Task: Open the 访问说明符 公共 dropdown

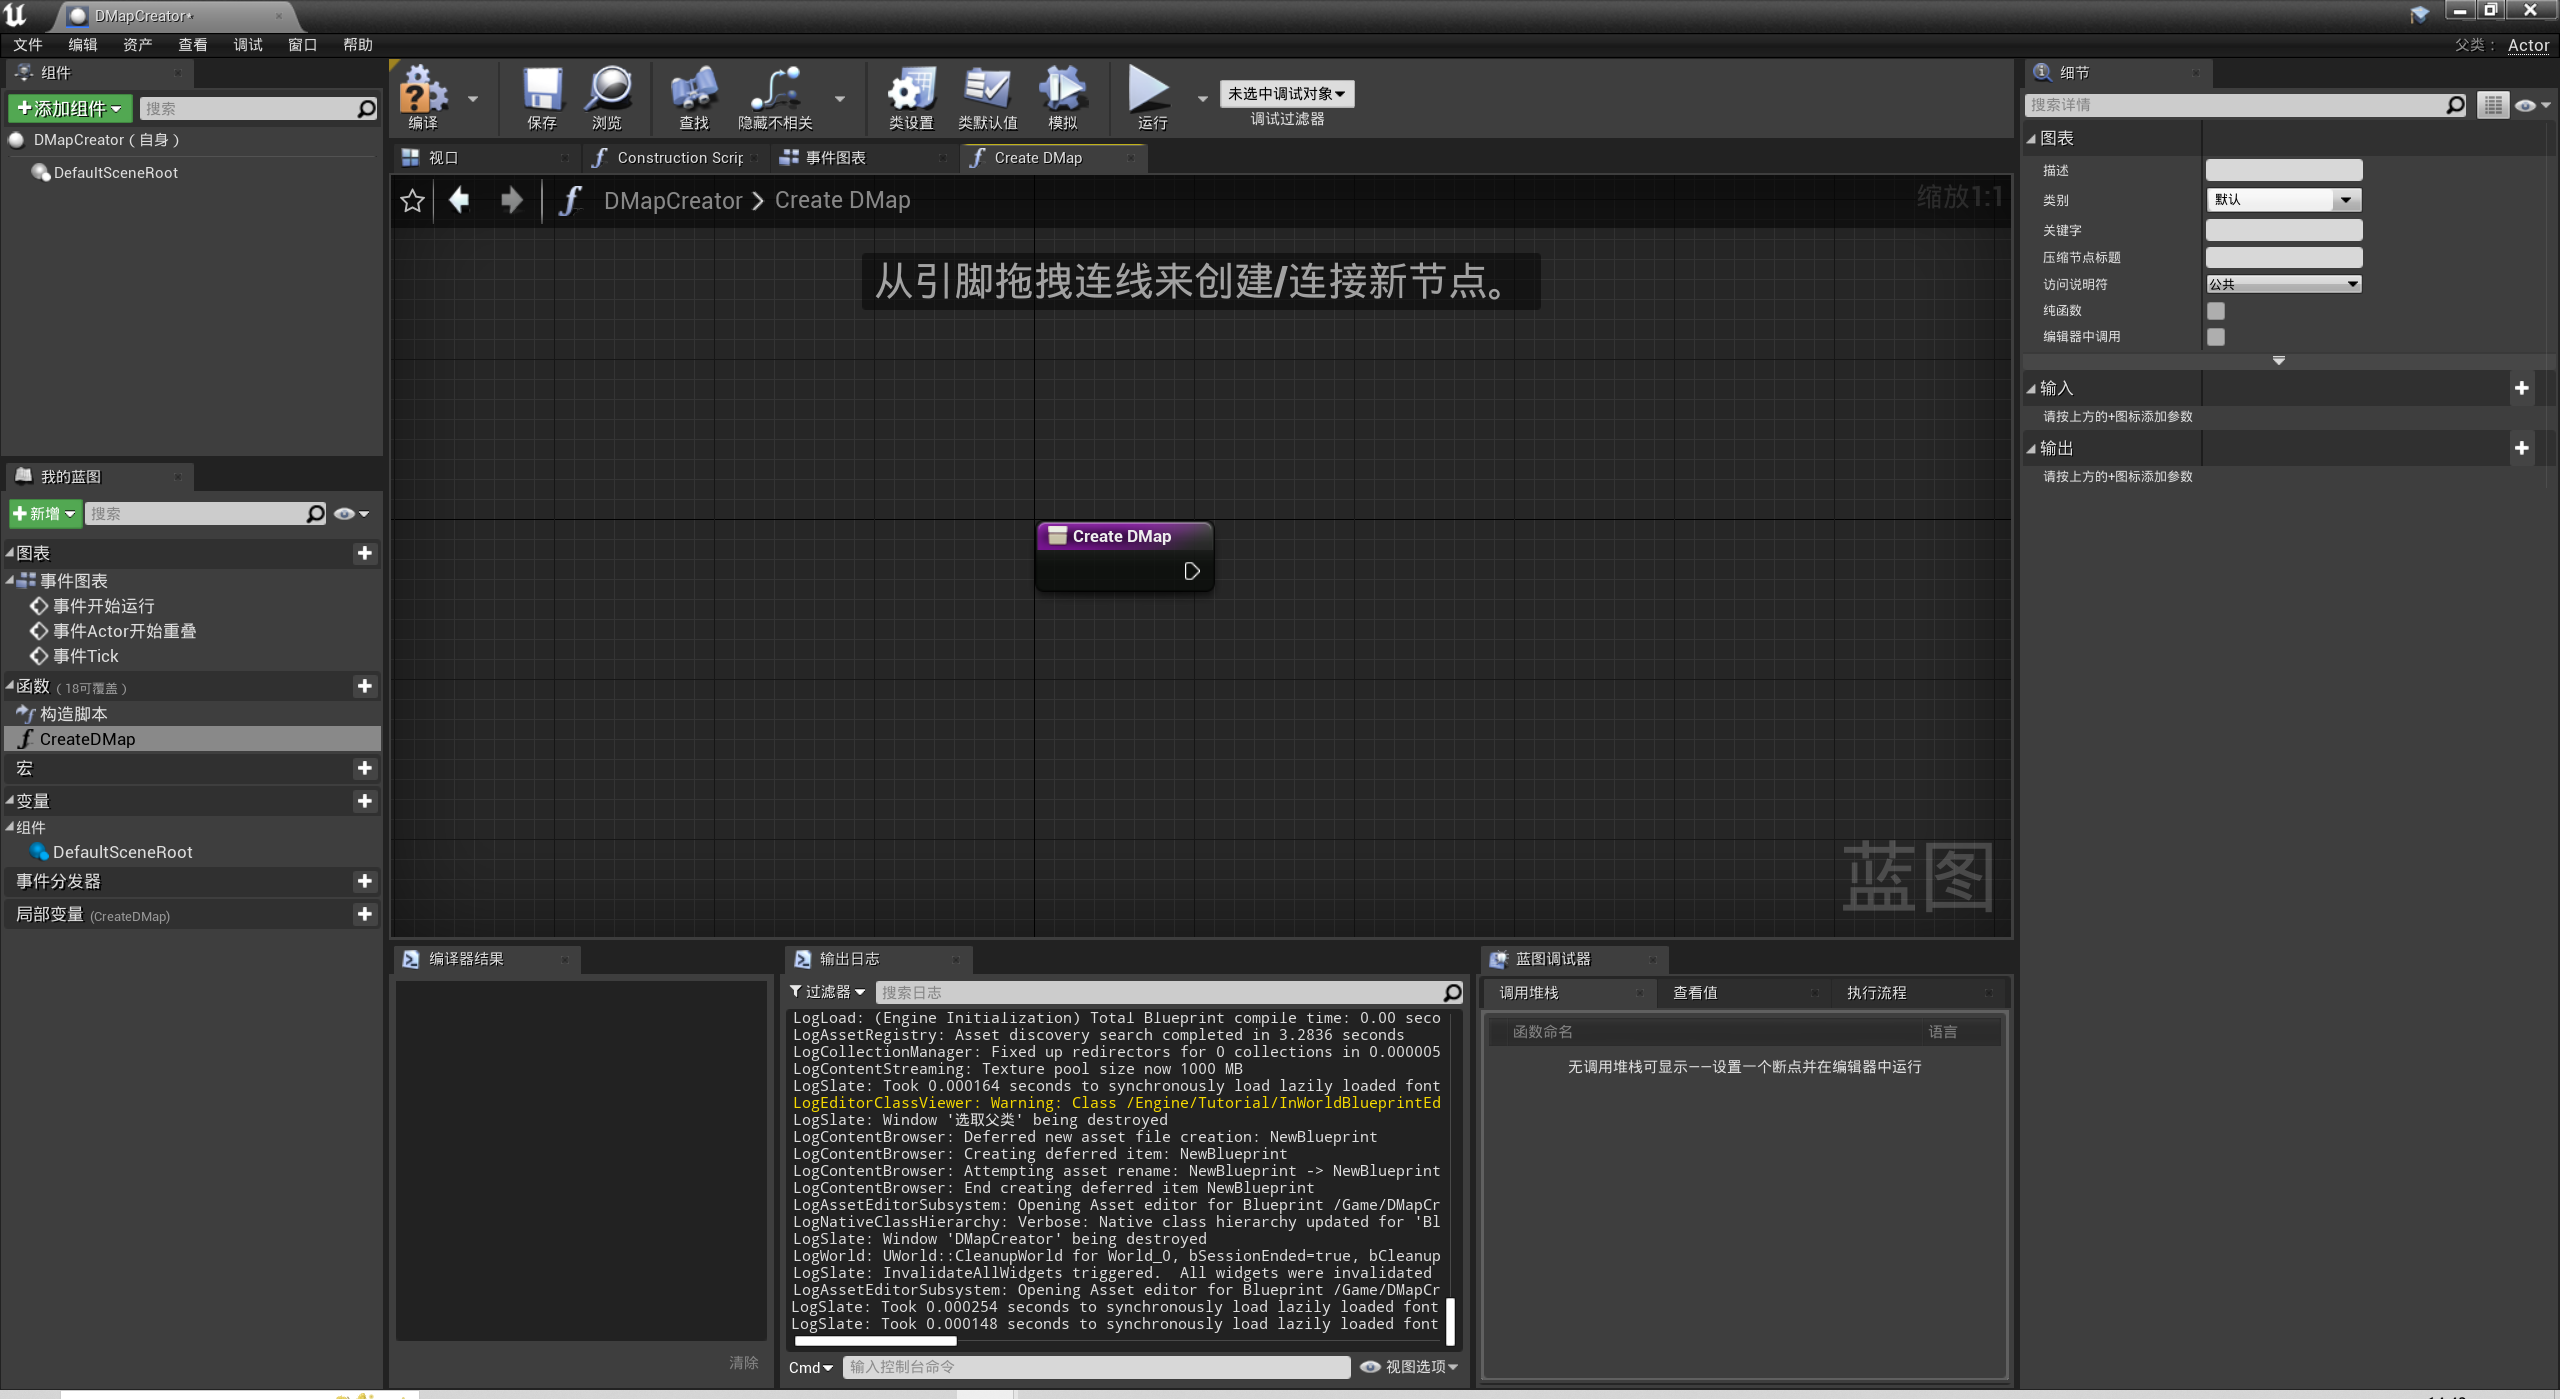Action: tap(2283, 284)
